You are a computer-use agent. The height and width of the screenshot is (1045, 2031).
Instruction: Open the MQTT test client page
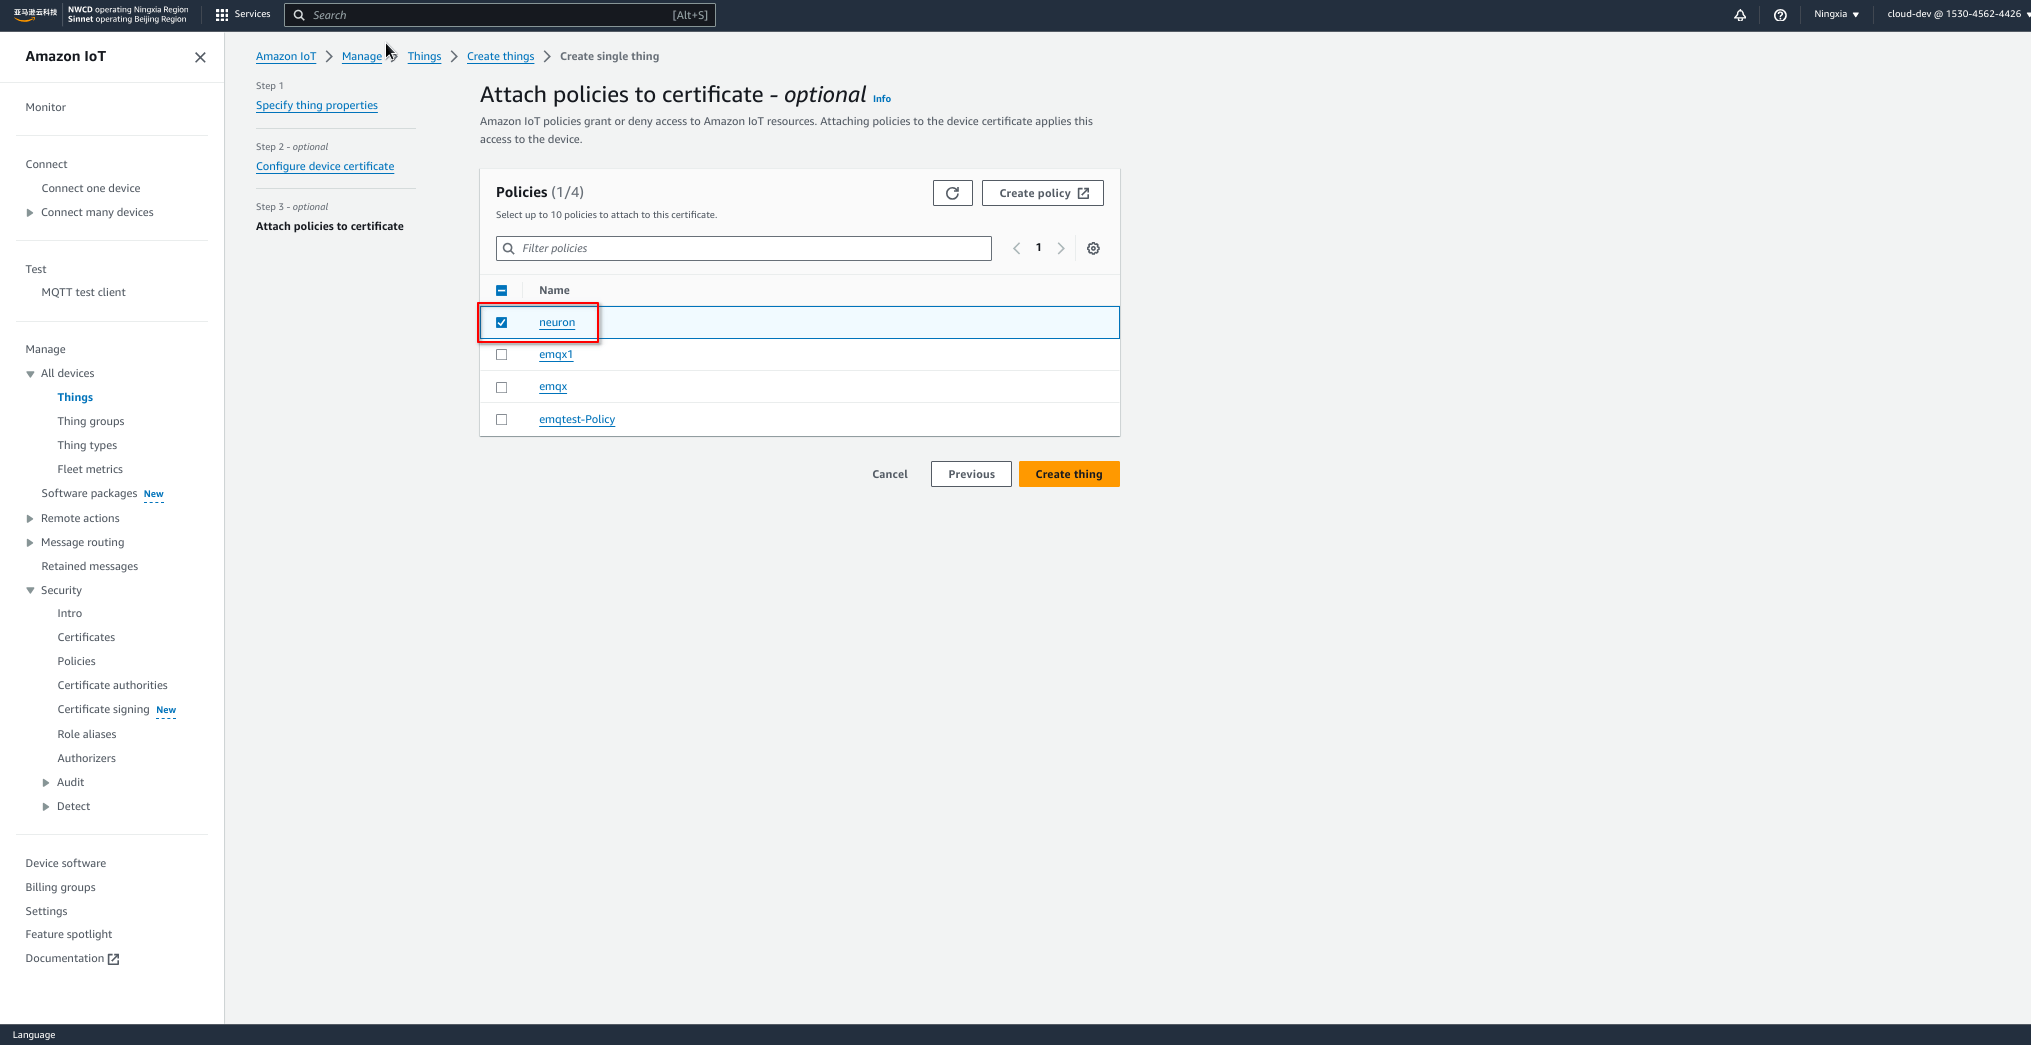83,292
